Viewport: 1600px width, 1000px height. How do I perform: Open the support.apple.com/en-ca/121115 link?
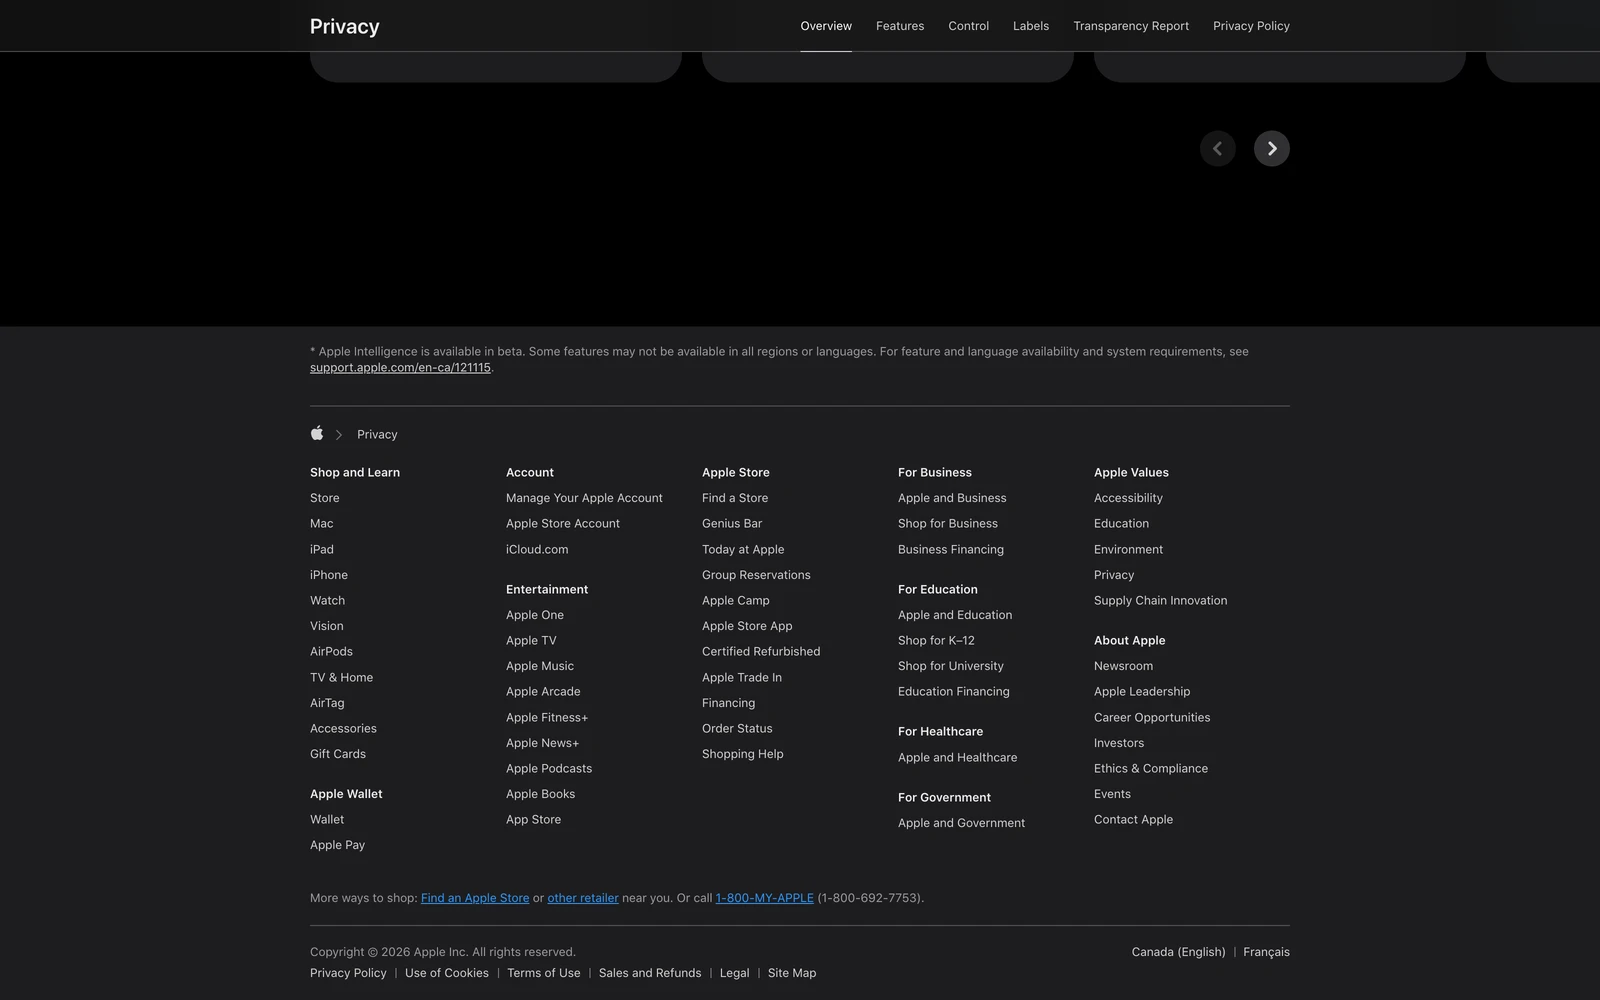click(400, 368)
